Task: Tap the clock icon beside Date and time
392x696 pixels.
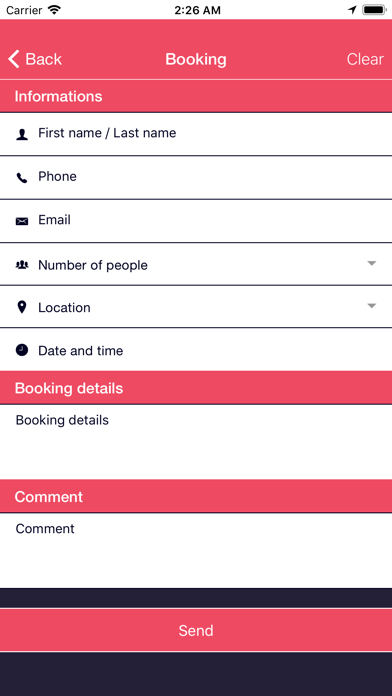Action: (x=22, y=350)
